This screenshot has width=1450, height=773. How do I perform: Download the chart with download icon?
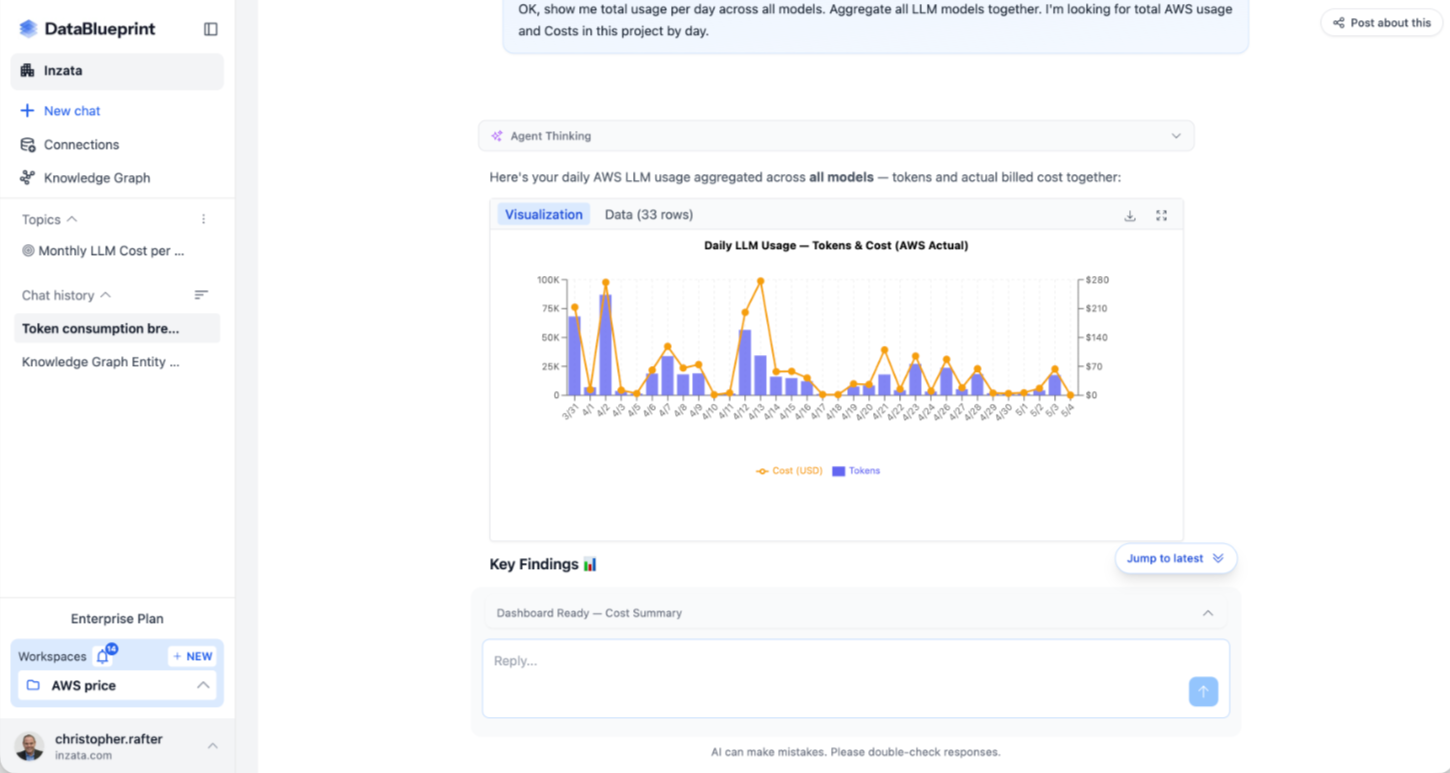(x=1130, y=215)
